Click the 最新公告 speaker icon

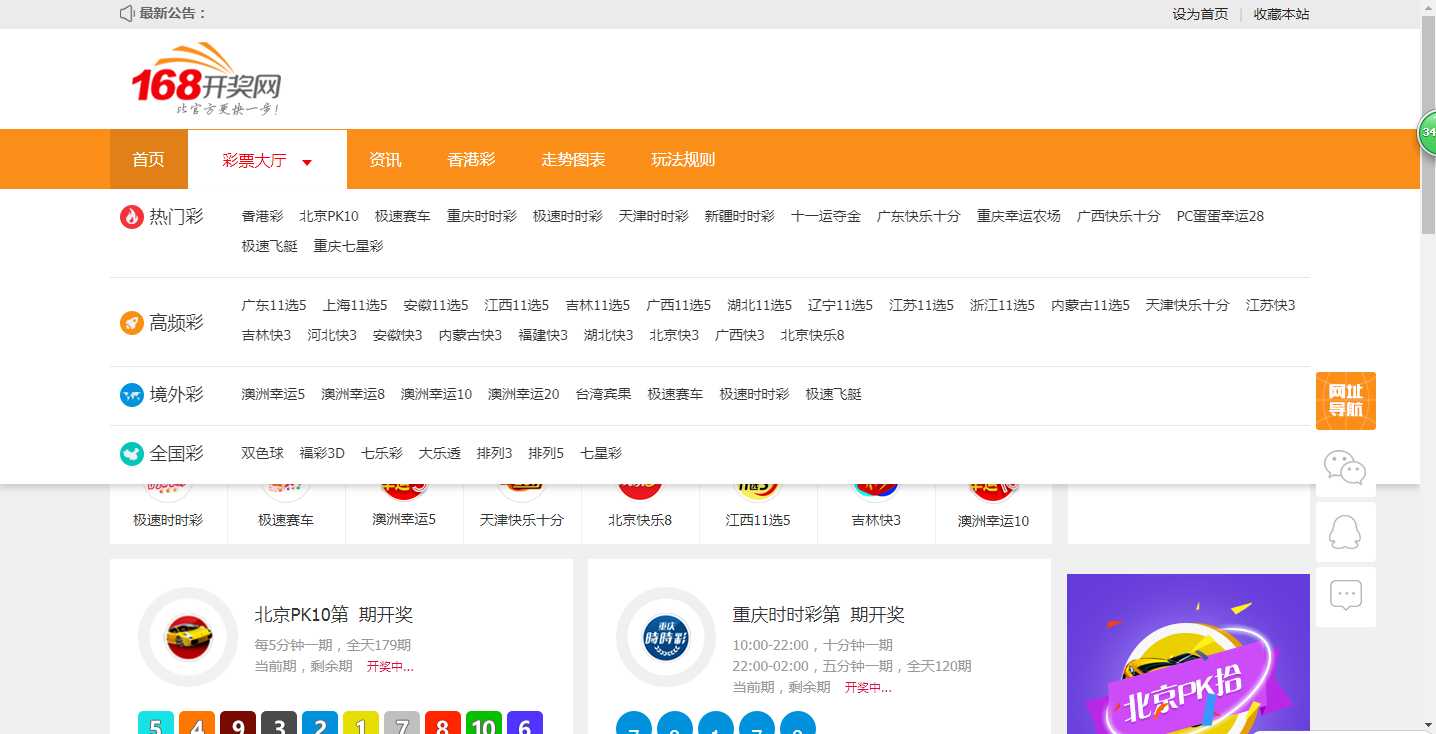click(x=127, y=13)
